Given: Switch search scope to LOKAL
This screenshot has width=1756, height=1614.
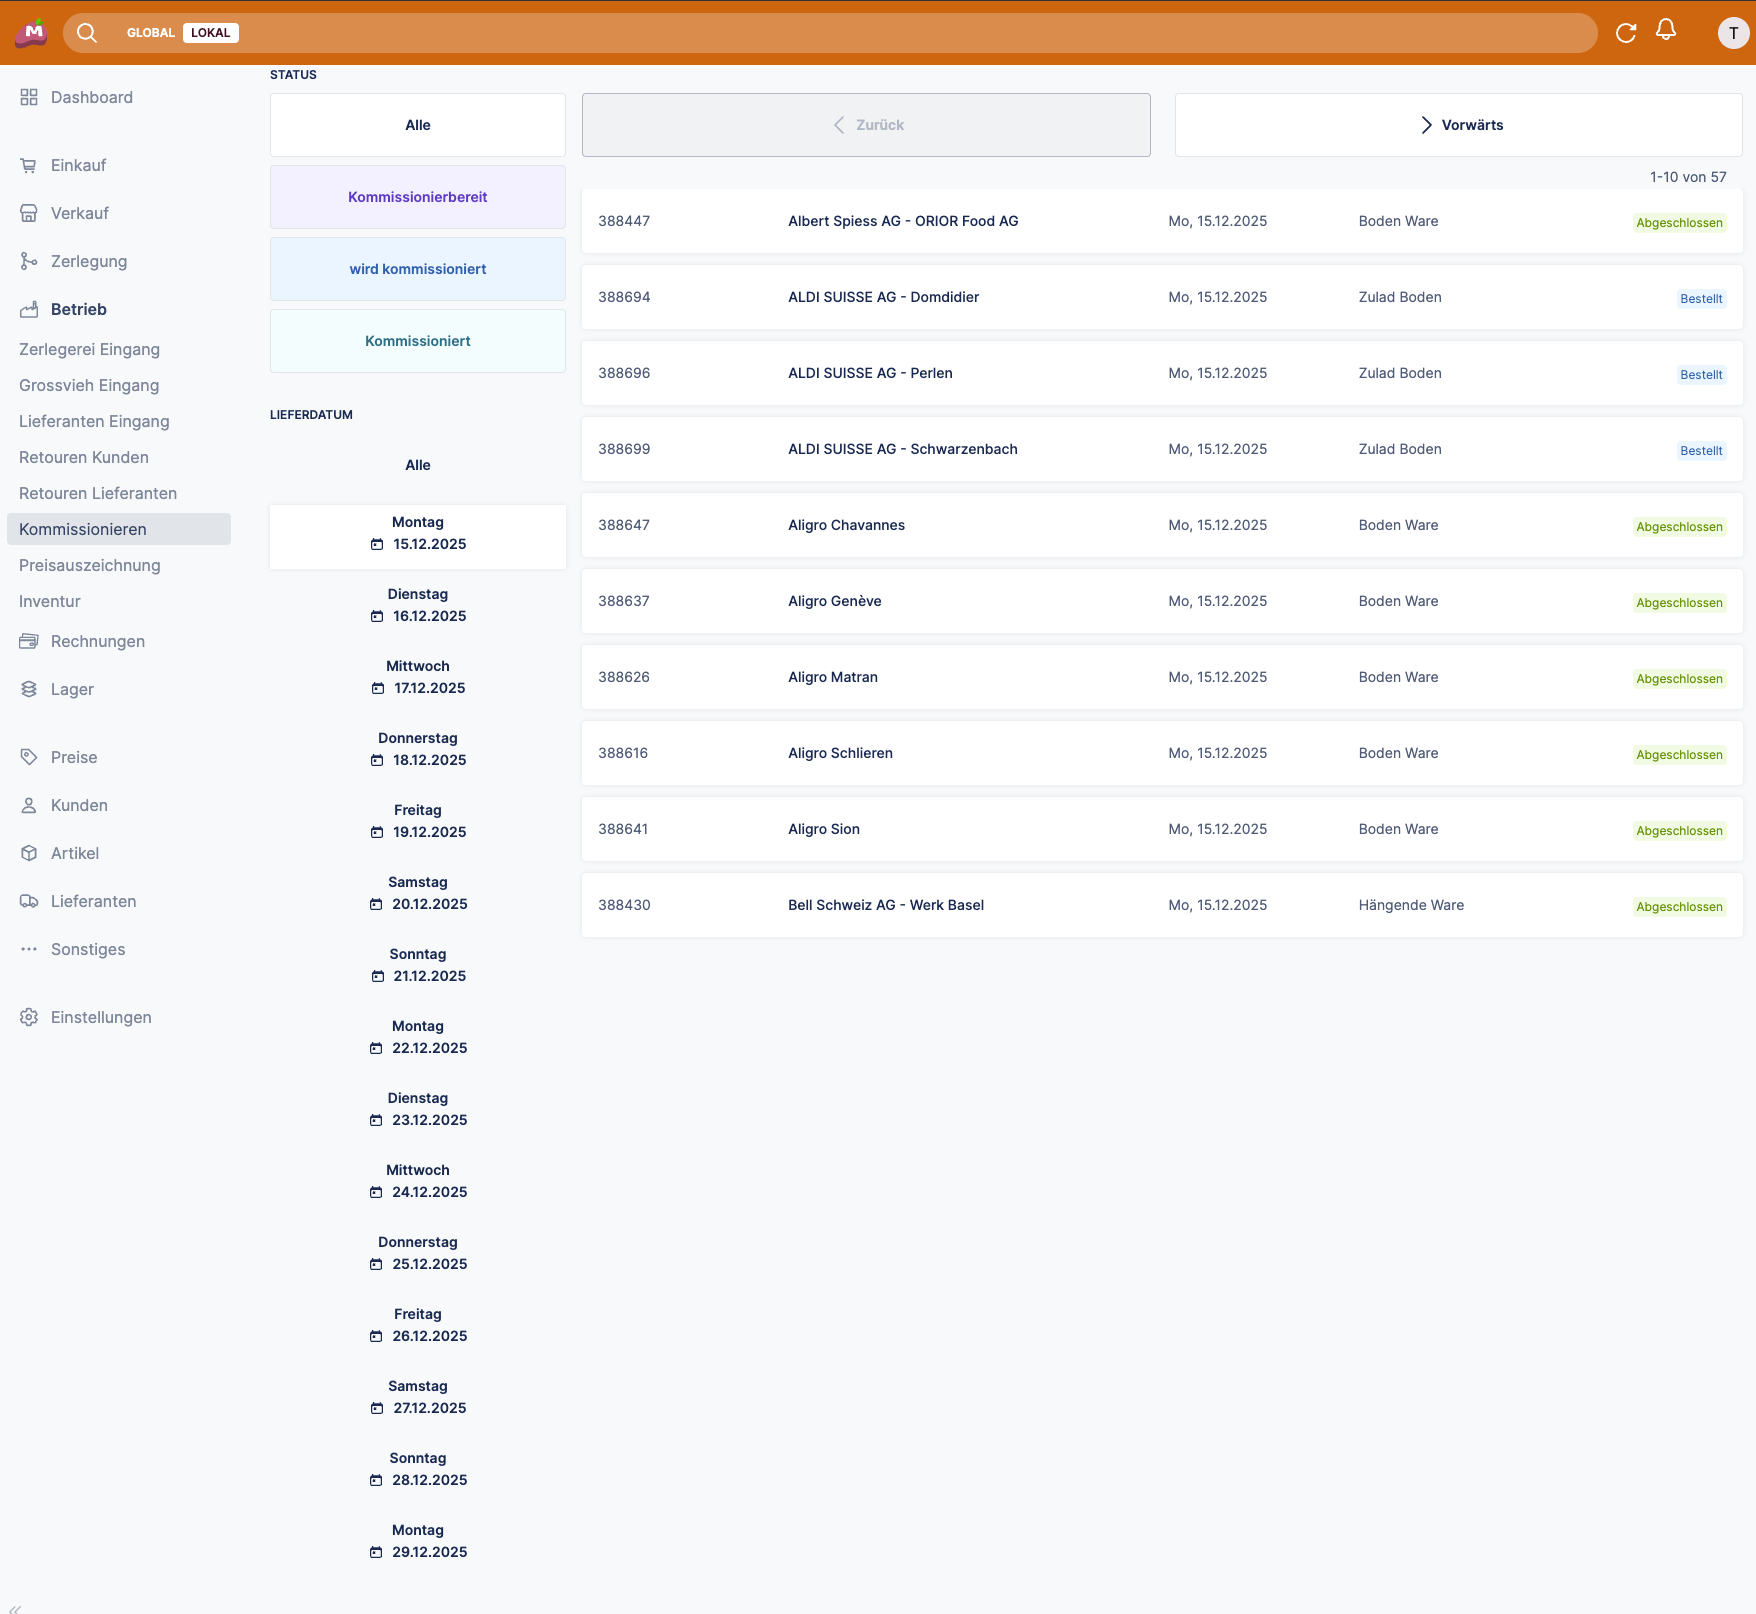Looking at the screenshot, I should 210,33.
